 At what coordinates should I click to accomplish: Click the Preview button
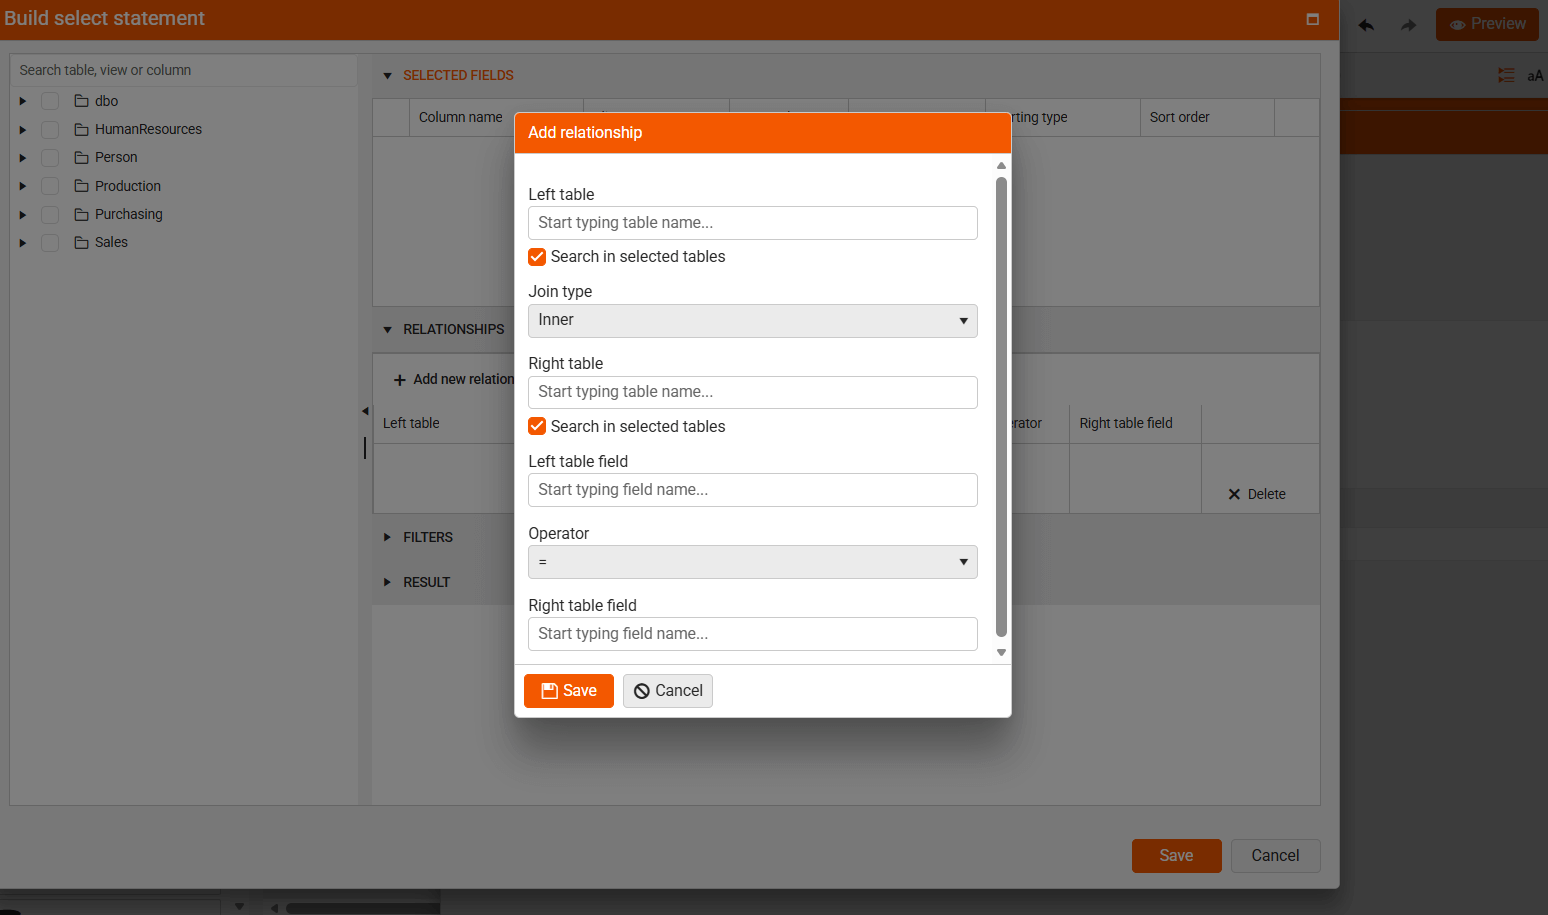pyautogui.click(x=1487, y=24)
